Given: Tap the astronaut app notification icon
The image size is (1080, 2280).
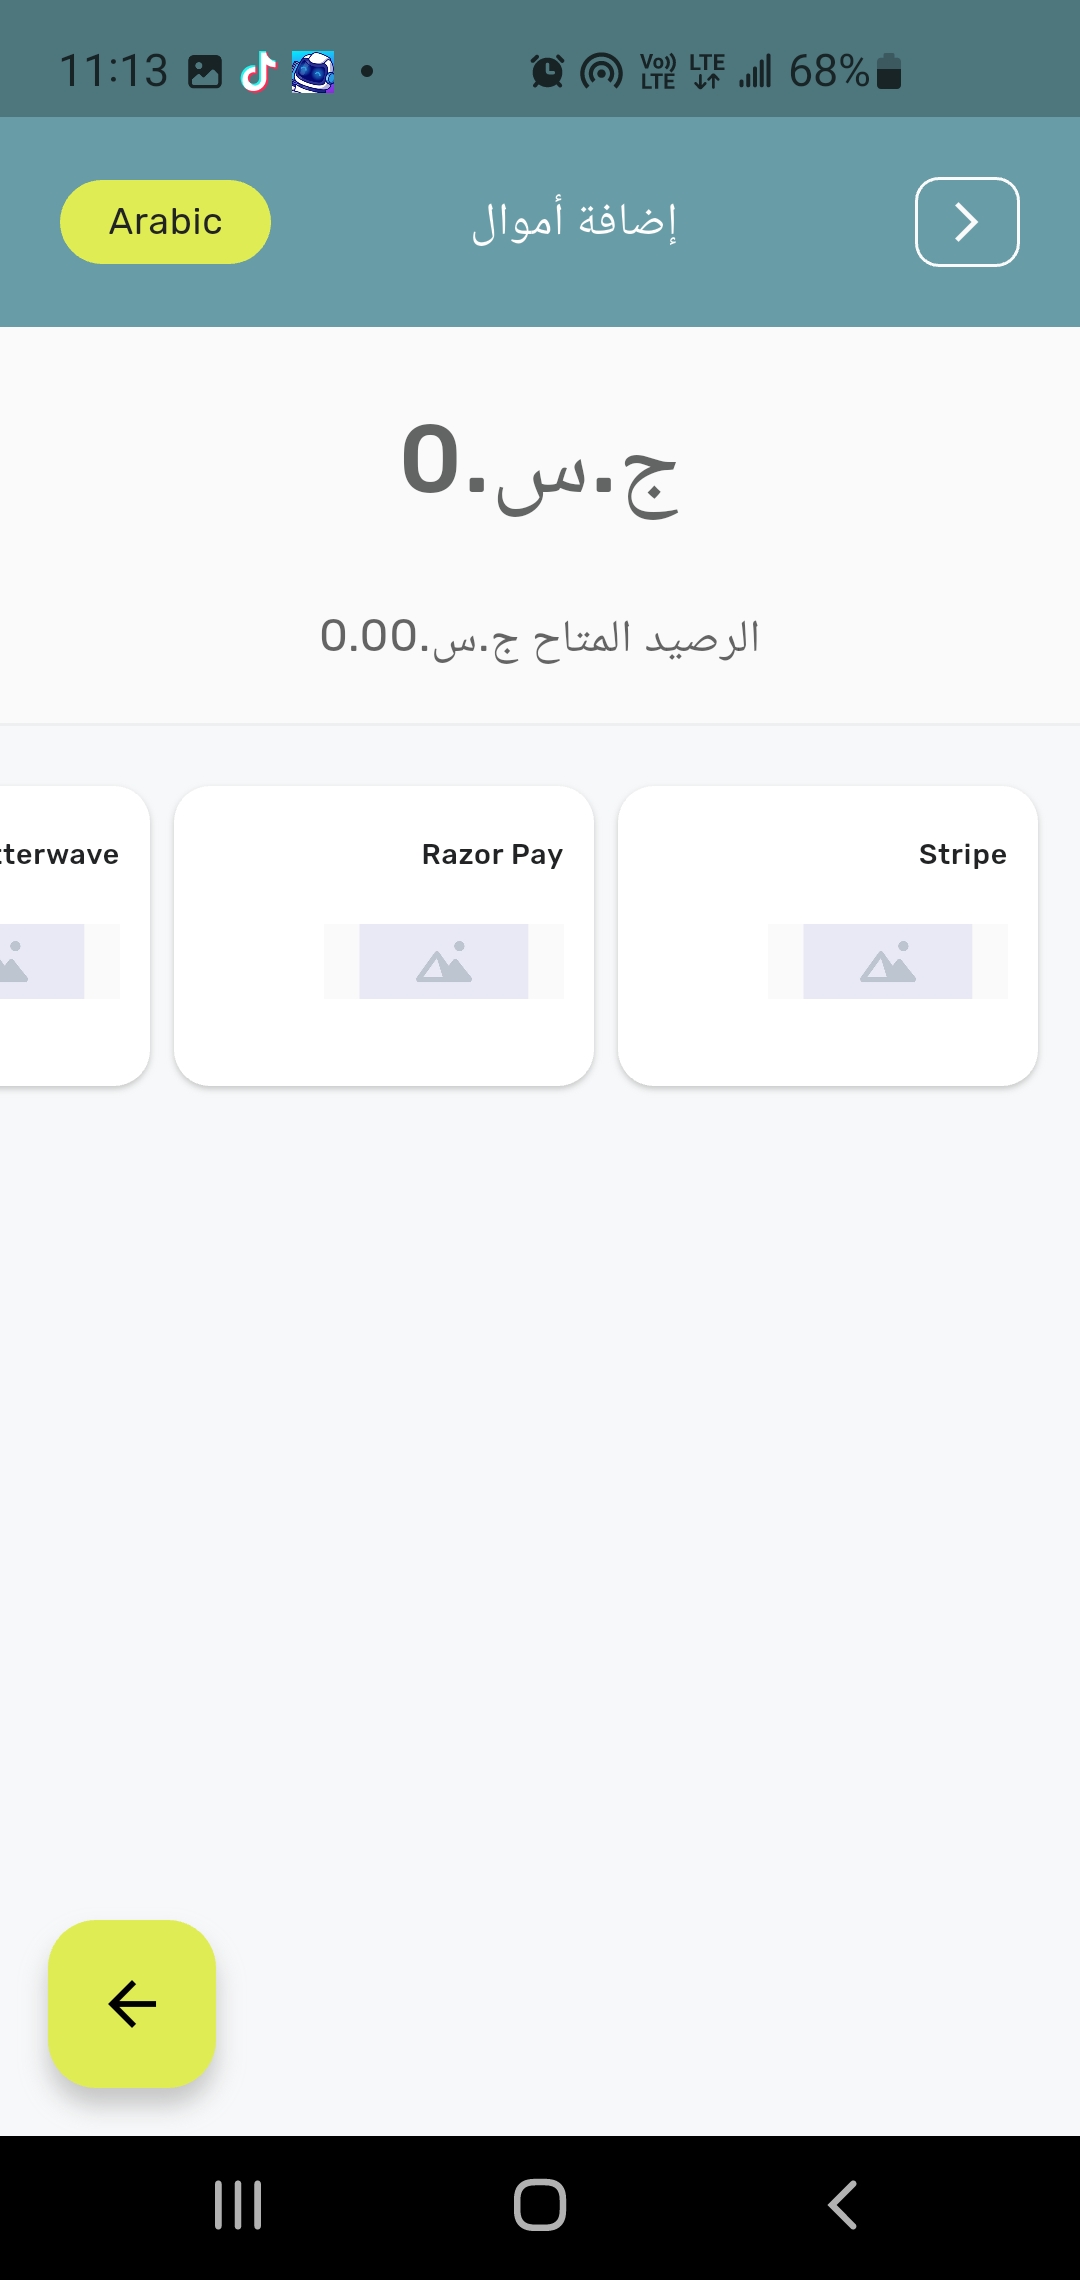Looking at the screenshot, I should (x=312, y=71).
